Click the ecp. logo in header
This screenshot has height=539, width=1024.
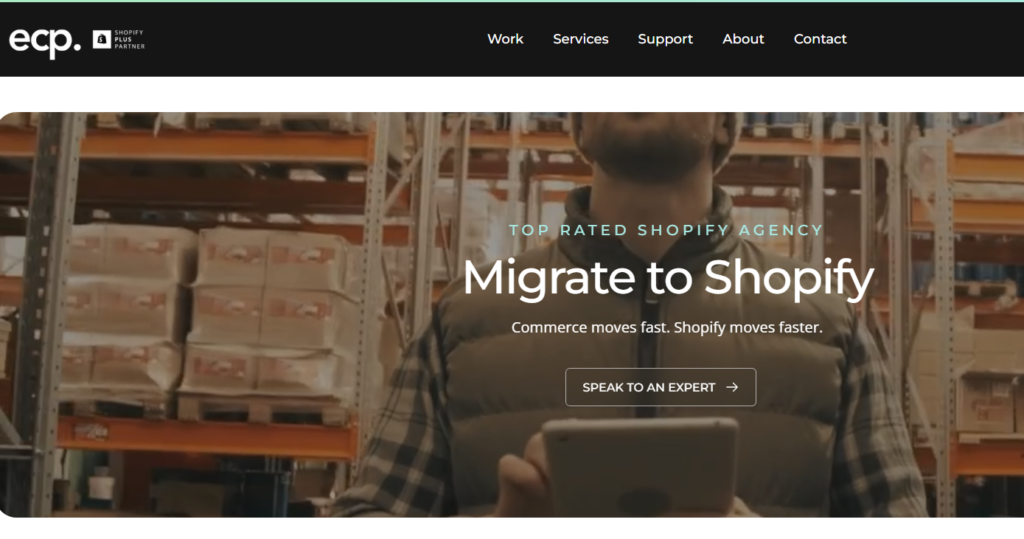tap(44, 42)
